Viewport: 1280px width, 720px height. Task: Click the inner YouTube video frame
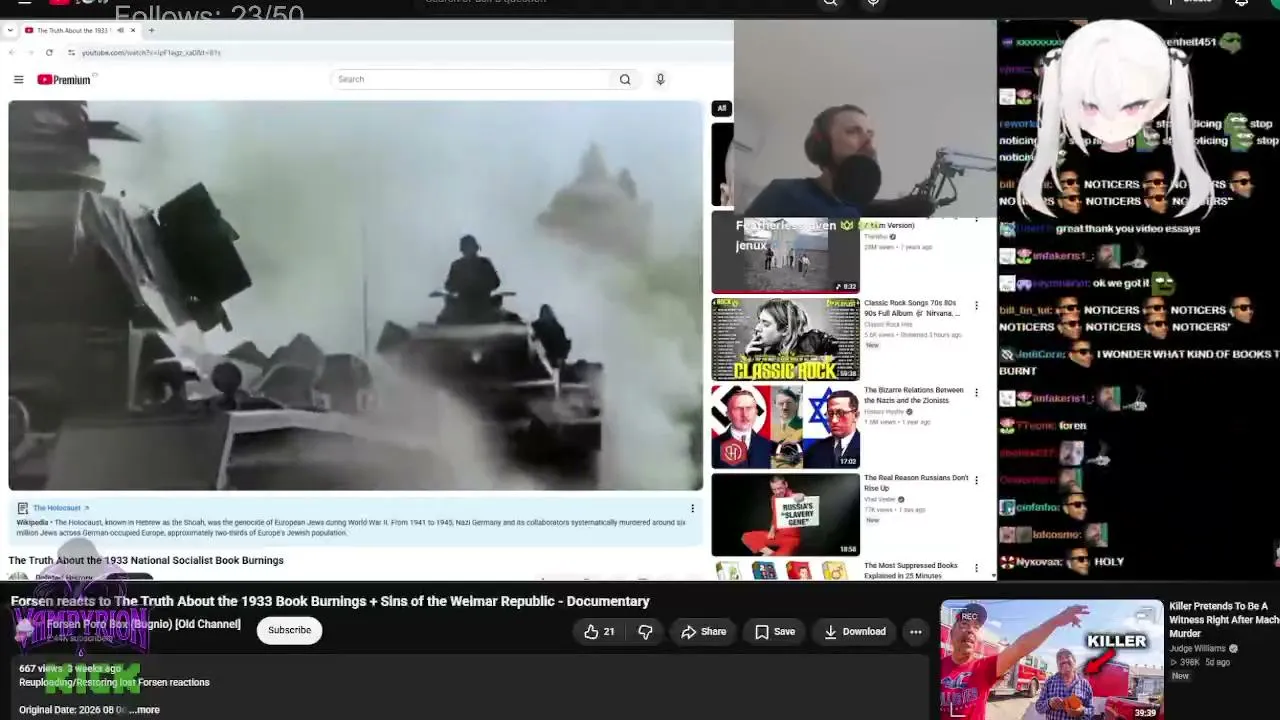click(355, 295)
